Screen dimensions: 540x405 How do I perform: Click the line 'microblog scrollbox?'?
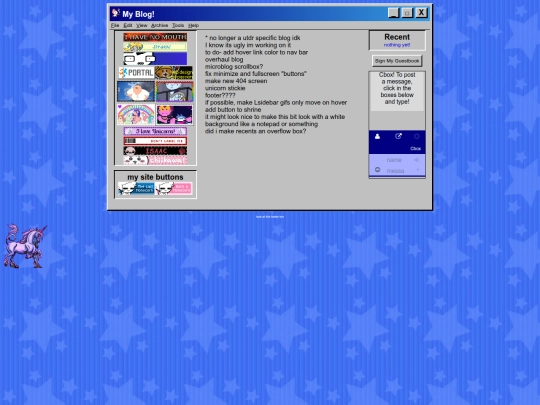point(234,66)
